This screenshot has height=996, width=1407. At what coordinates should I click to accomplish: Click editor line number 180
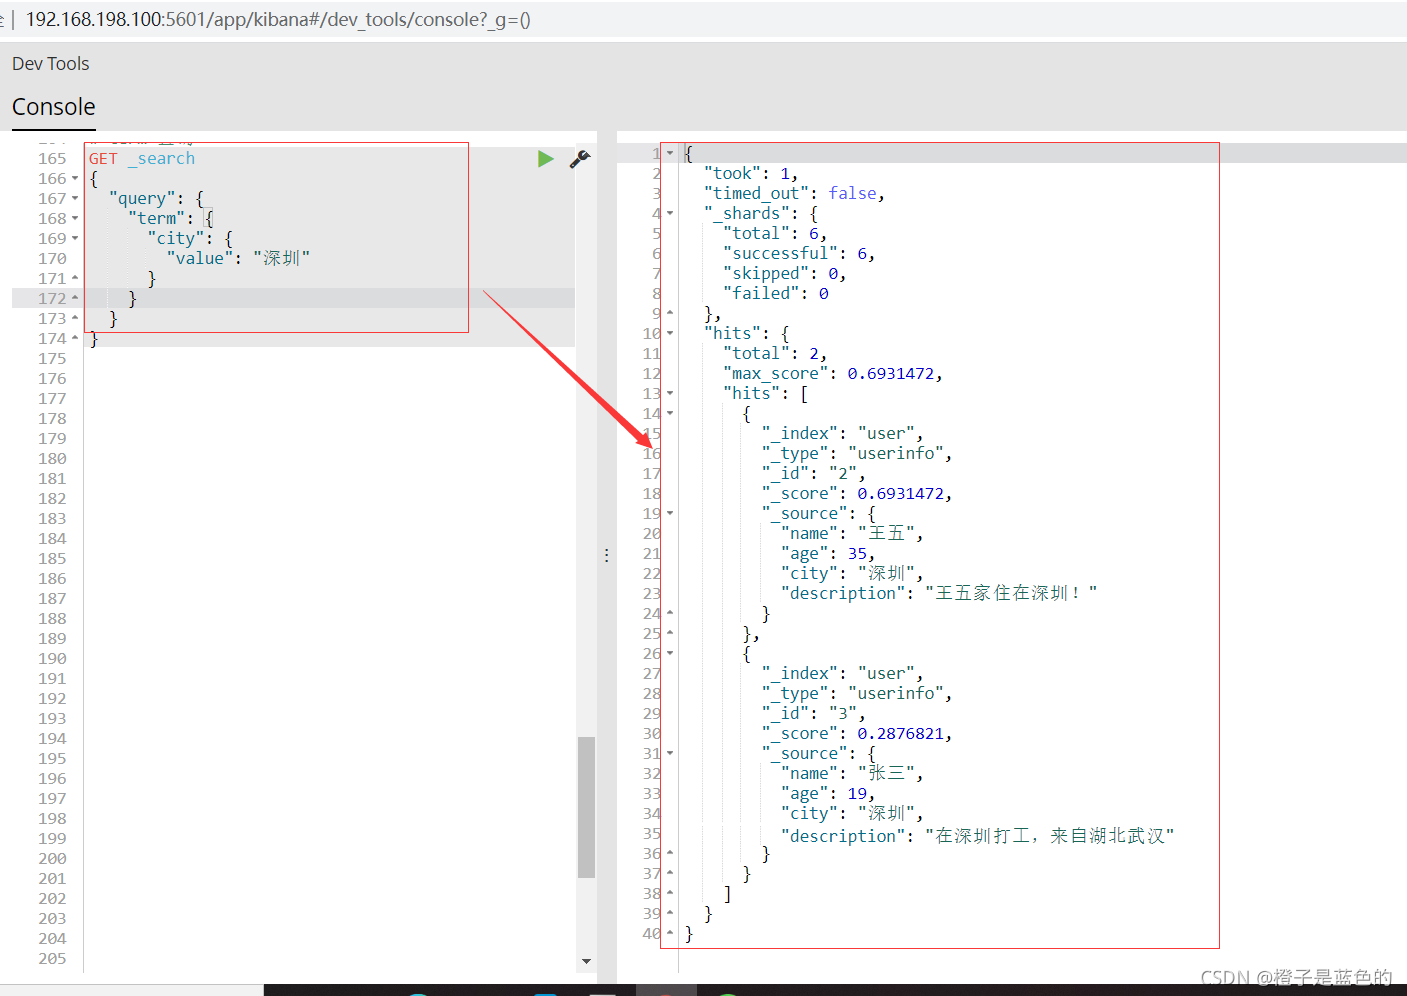(52, 459)
